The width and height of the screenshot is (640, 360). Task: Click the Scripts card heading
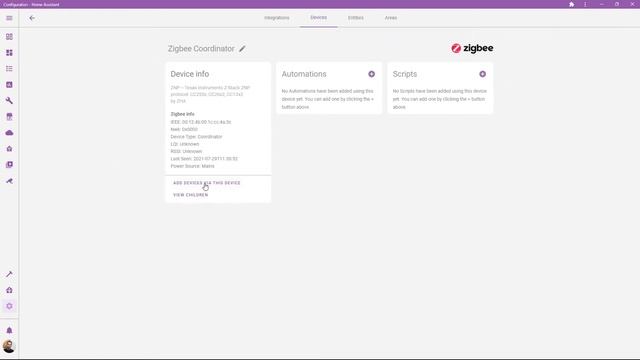click(405, 74)
